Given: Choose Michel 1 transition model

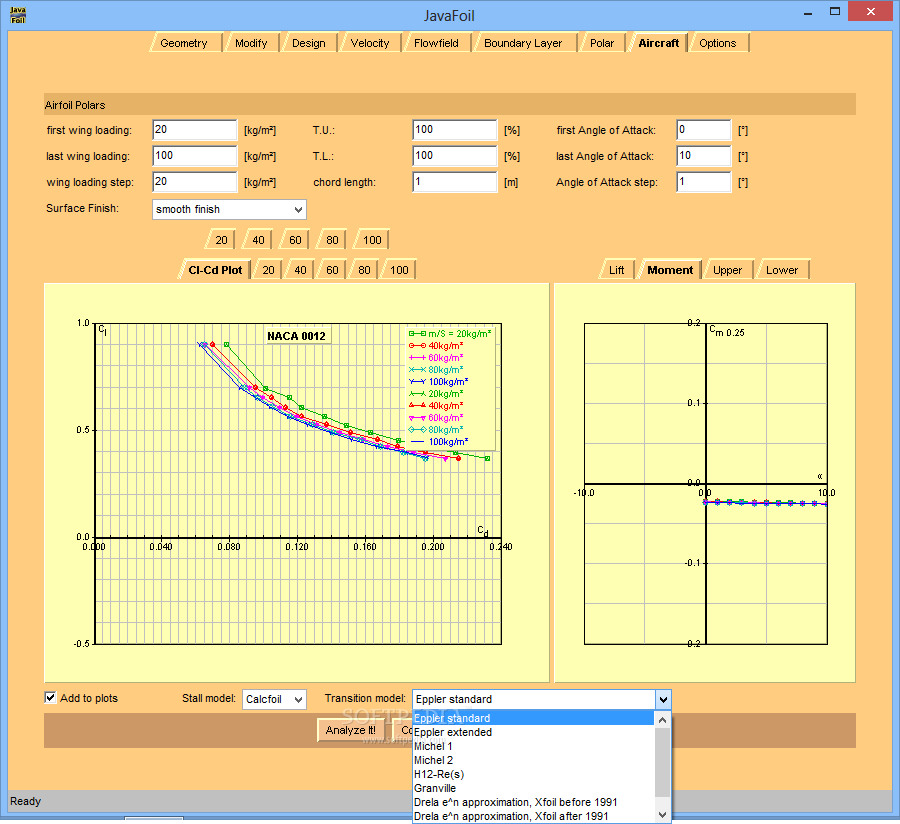Looking at the screenshot, I should 533,746.
